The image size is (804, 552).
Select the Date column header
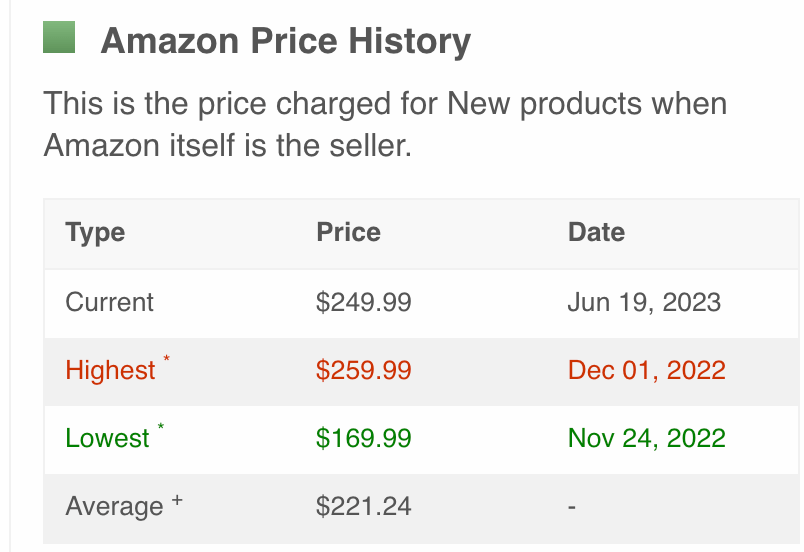pyautogui.click(x=596, y=233)
